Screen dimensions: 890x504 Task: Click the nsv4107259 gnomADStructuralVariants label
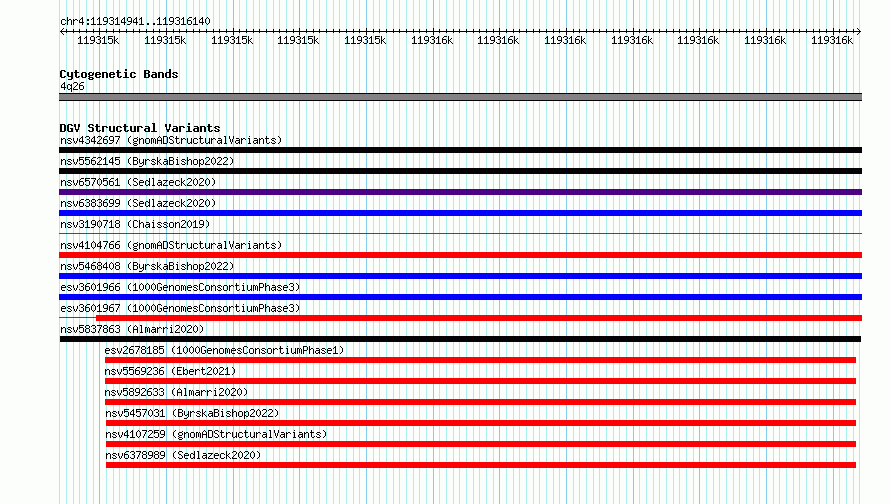216,434
